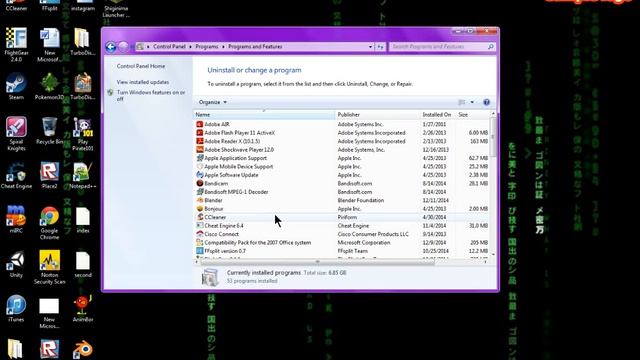Click the Forward arrow in the Programs window

(x=123, y=47)
